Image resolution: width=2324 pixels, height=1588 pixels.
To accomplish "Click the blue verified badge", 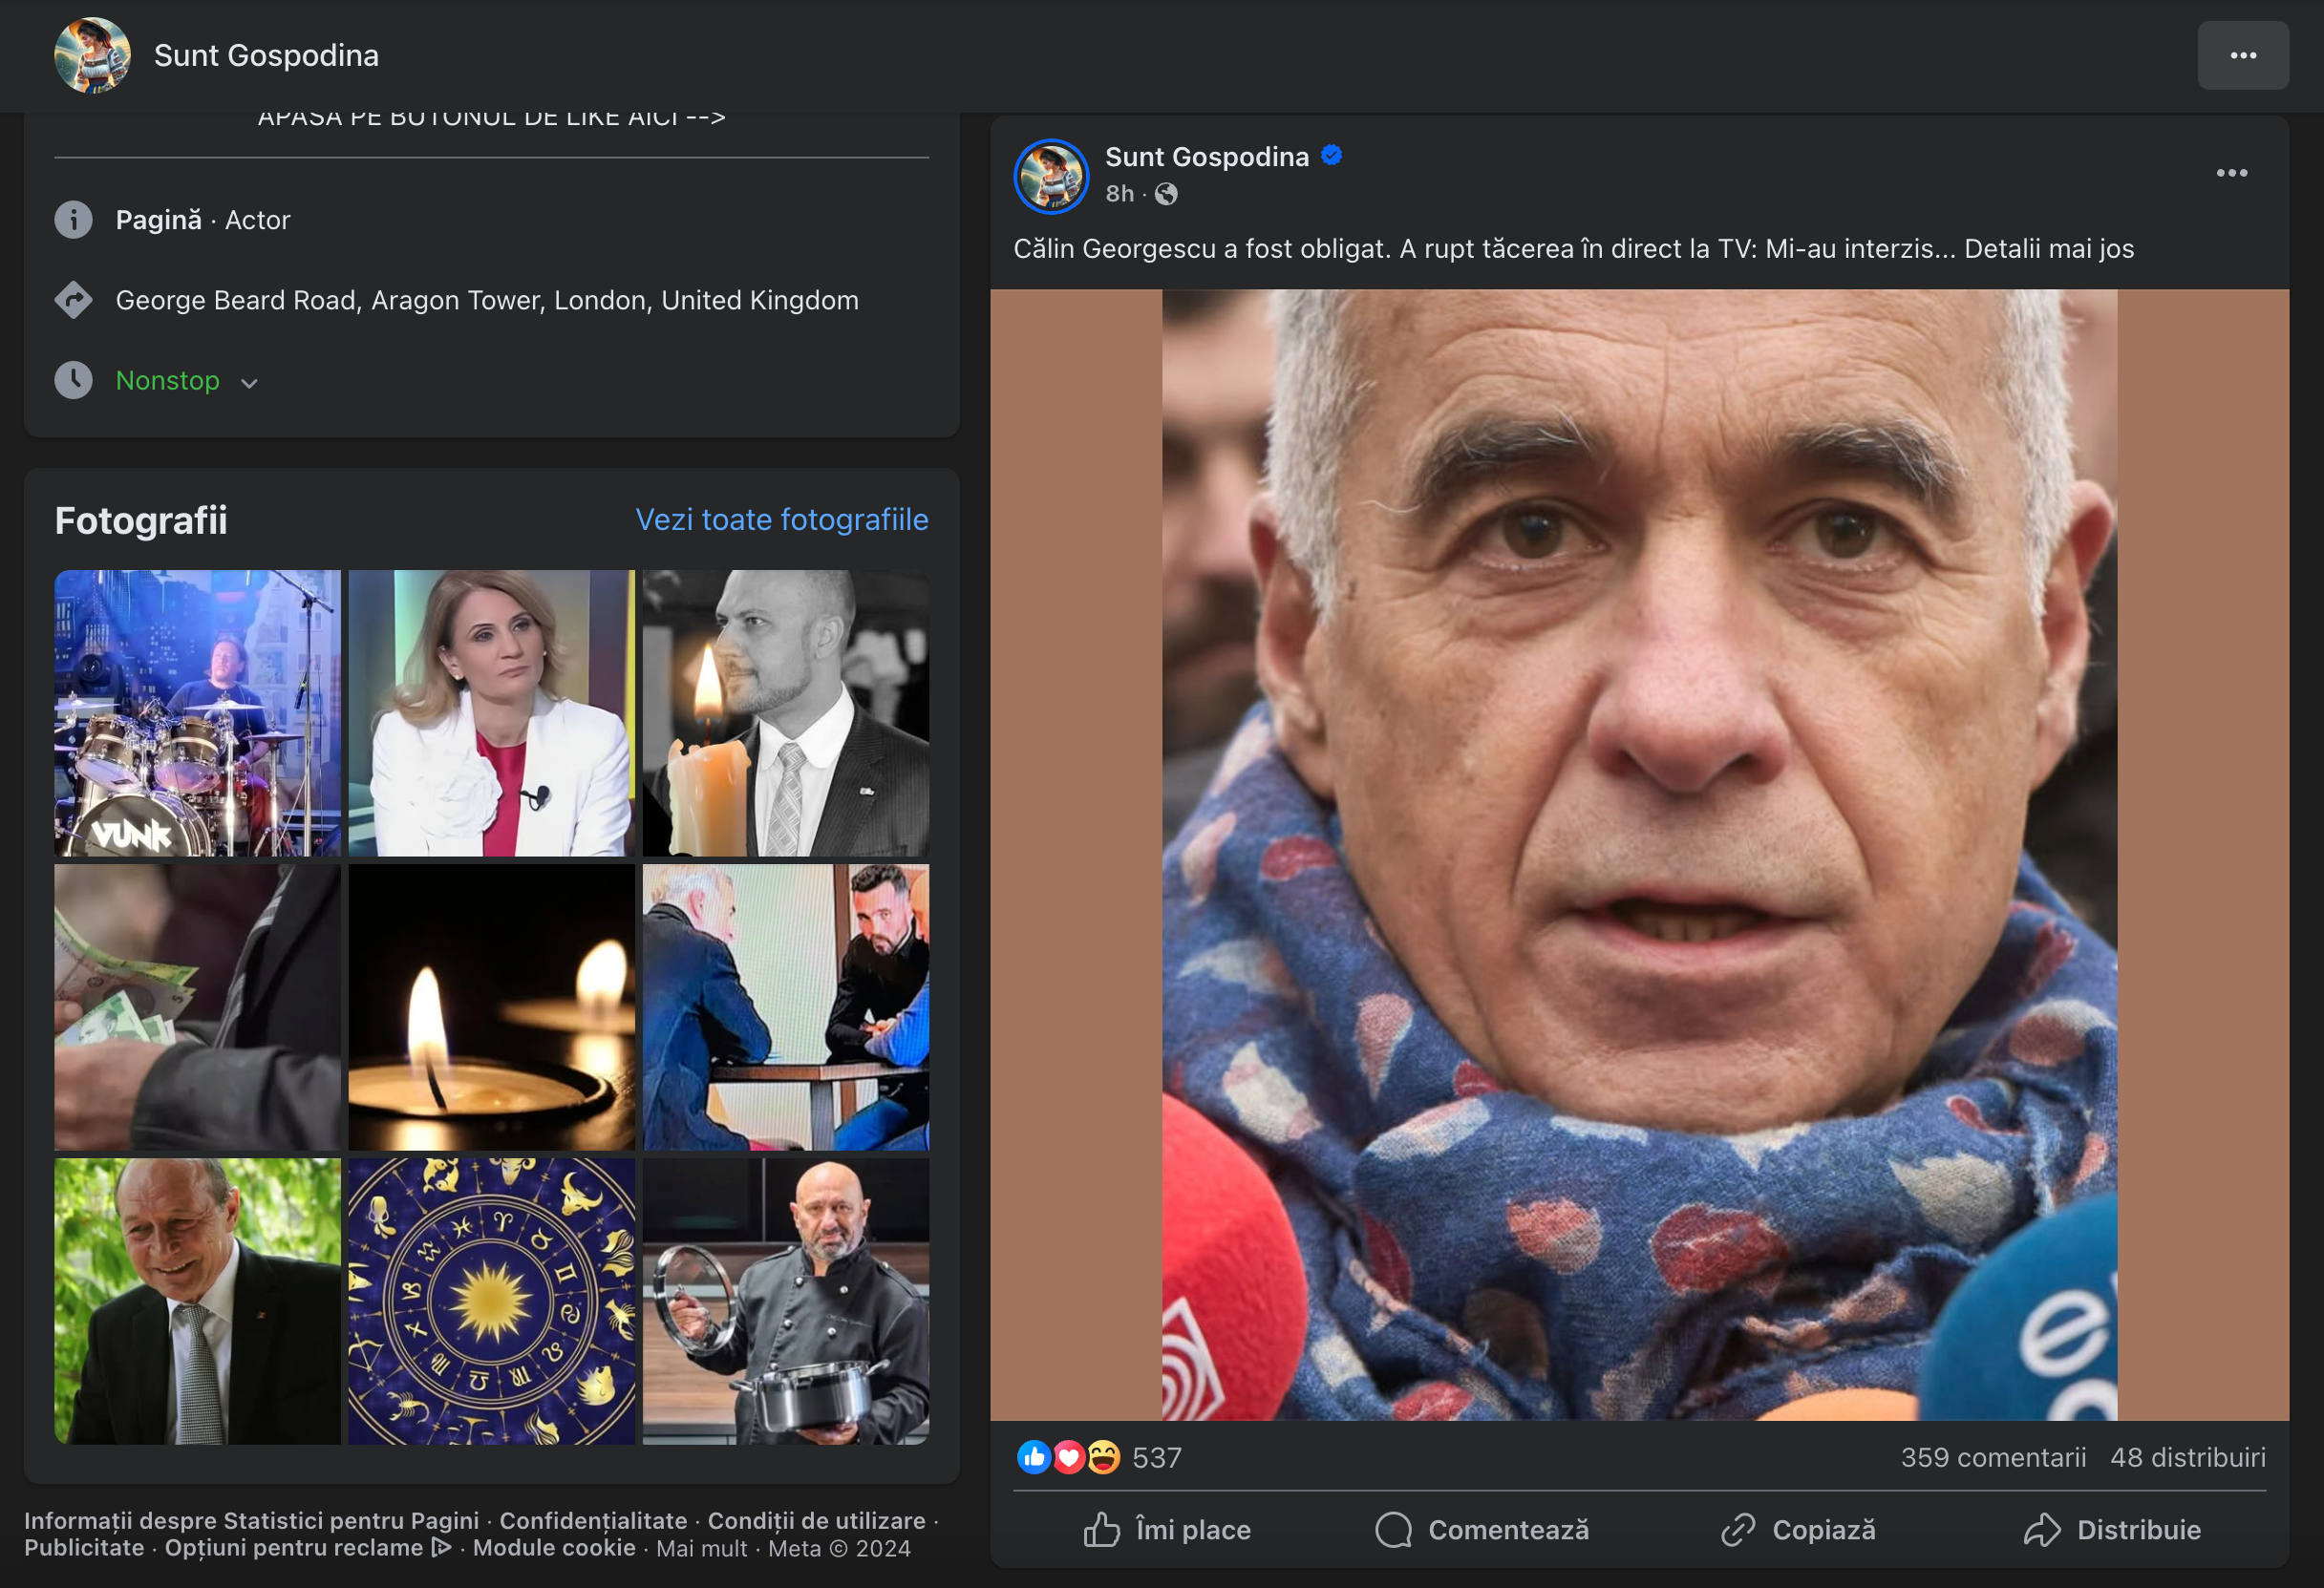I will point(1331,156).
